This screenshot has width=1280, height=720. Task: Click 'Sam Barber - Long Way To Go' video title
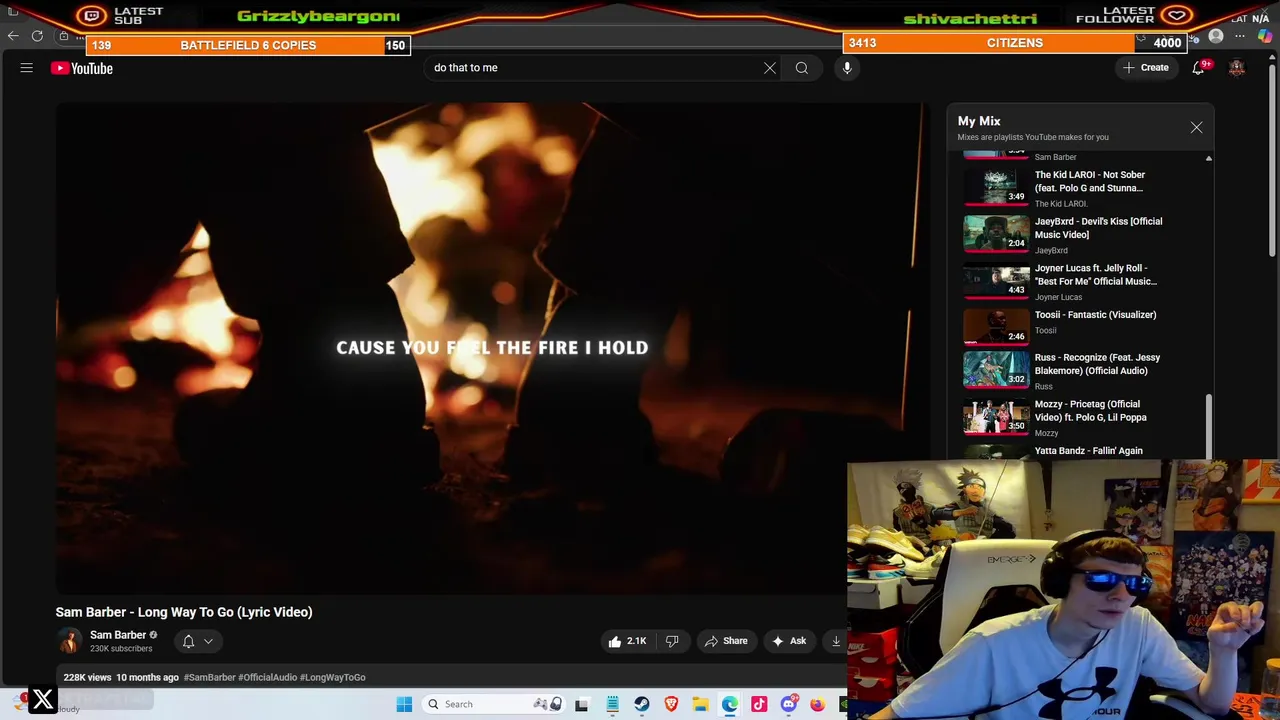(184, 612)
